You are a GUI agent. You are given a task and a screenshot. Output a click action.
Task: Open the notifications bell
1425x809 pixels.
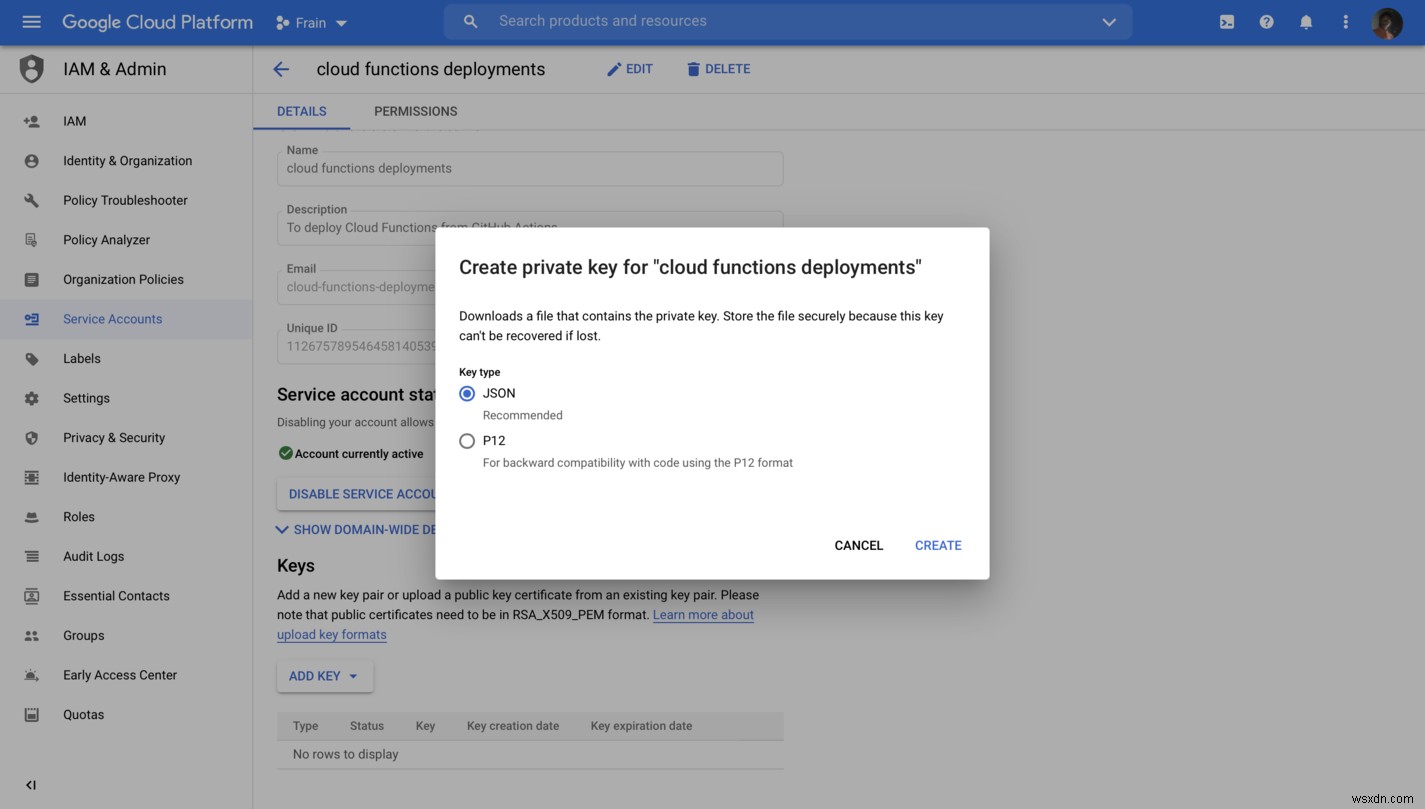click(1306, 21)
